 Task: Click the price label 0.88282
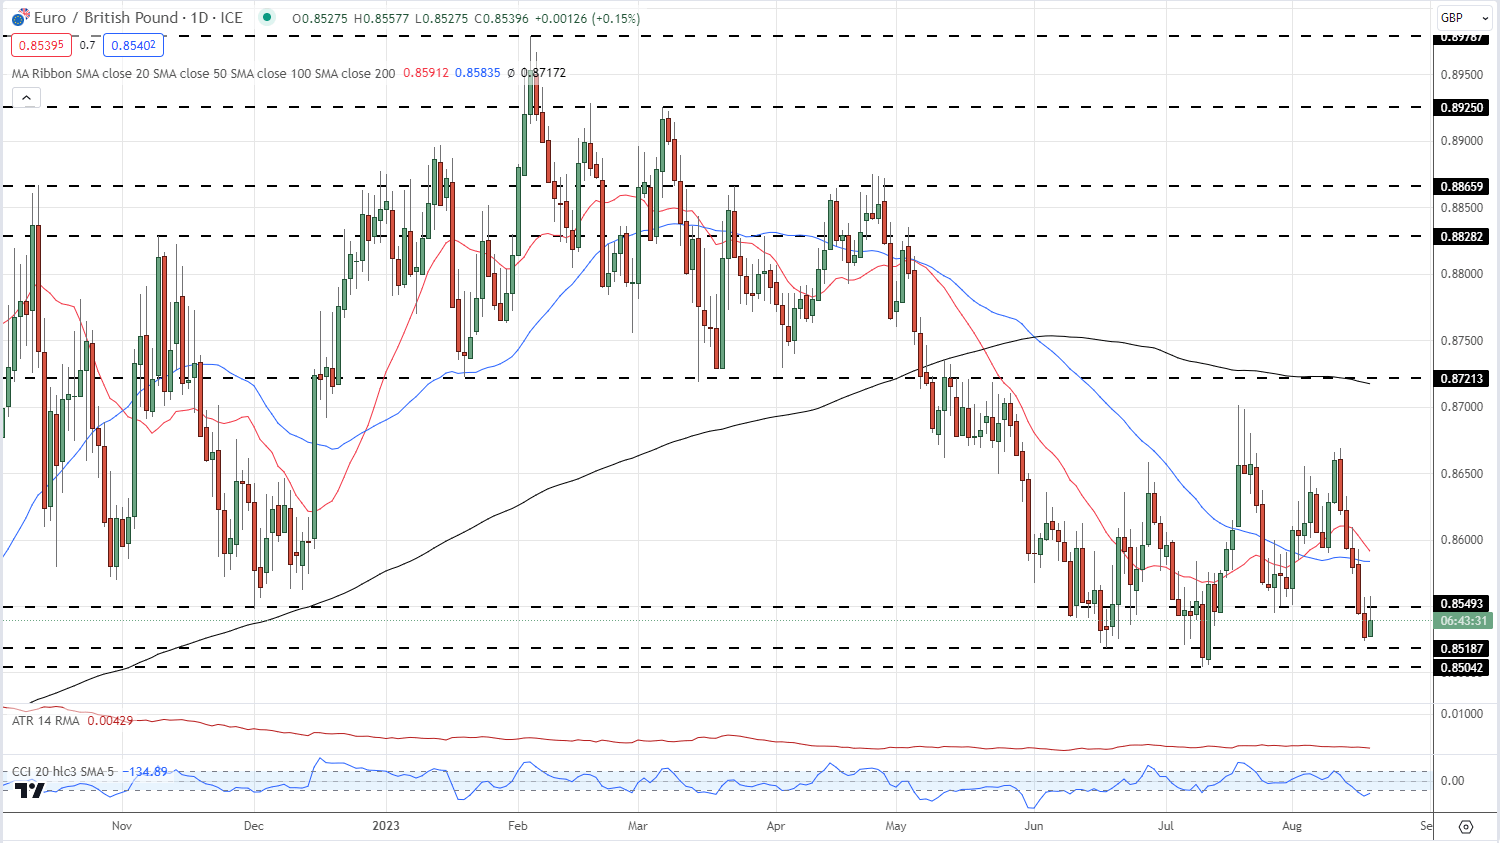pyautogui.click(x=1462, y=236)
